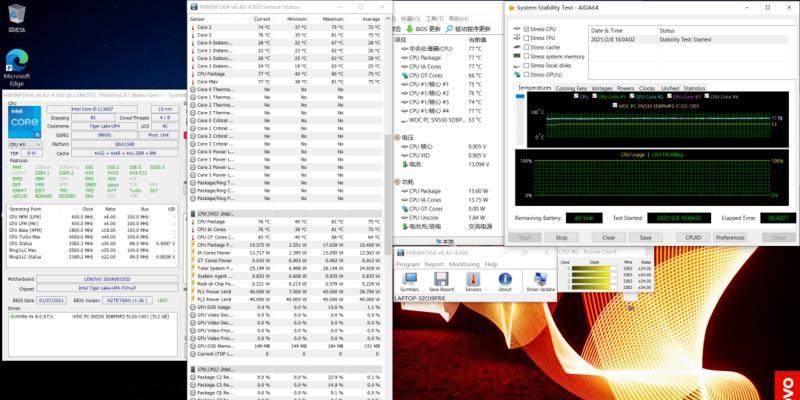Launch Microsoft Edge from desktop
The height and width of the screenshot is (400, 800).
(x=16, y=68)
